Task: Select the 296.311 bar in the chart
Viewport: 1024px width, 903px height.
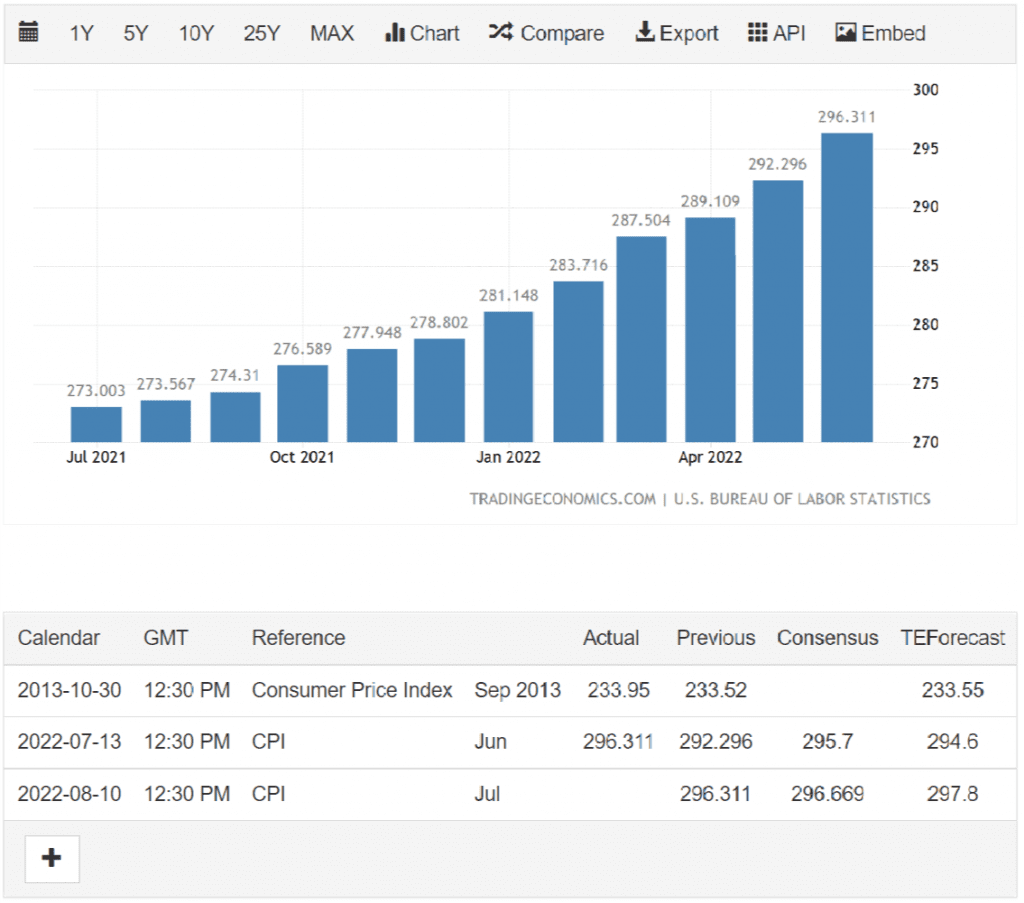Action: (846, 288)
